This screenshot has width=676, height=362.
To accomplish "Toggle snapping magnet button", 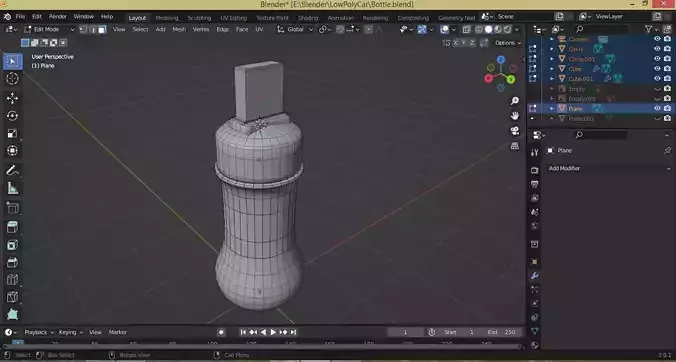I will [x=341, y=29].
